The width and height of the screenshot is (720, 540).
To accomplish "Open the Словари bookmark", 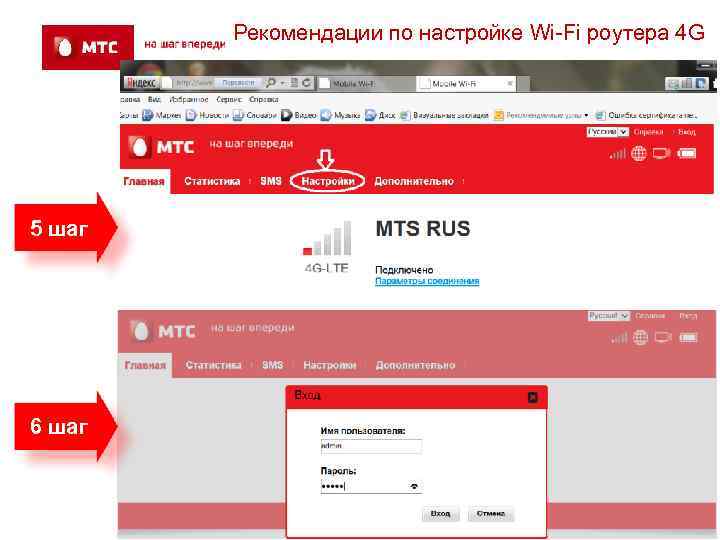I will click(255, 115).
